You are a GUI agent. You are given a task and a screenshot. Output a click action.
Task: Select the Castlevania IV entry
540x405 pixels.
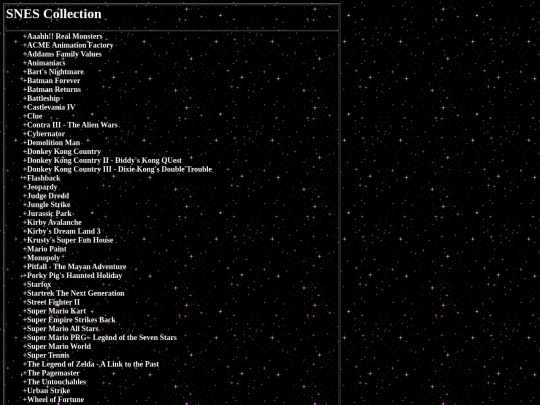coord(51,107)
